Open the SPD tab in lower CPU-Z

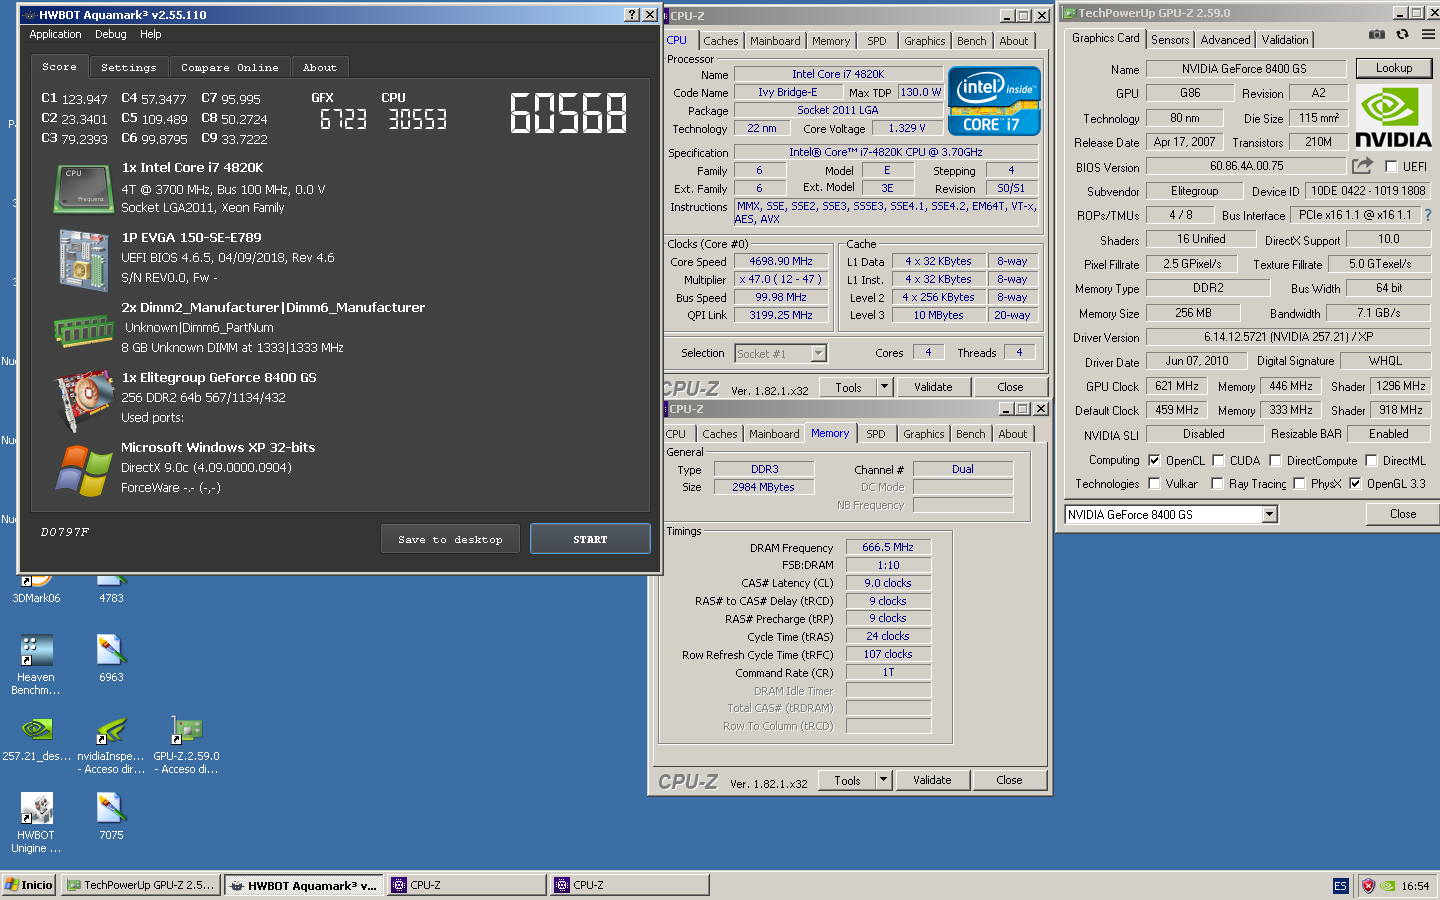pyautogui.click(x=875, y=434)
